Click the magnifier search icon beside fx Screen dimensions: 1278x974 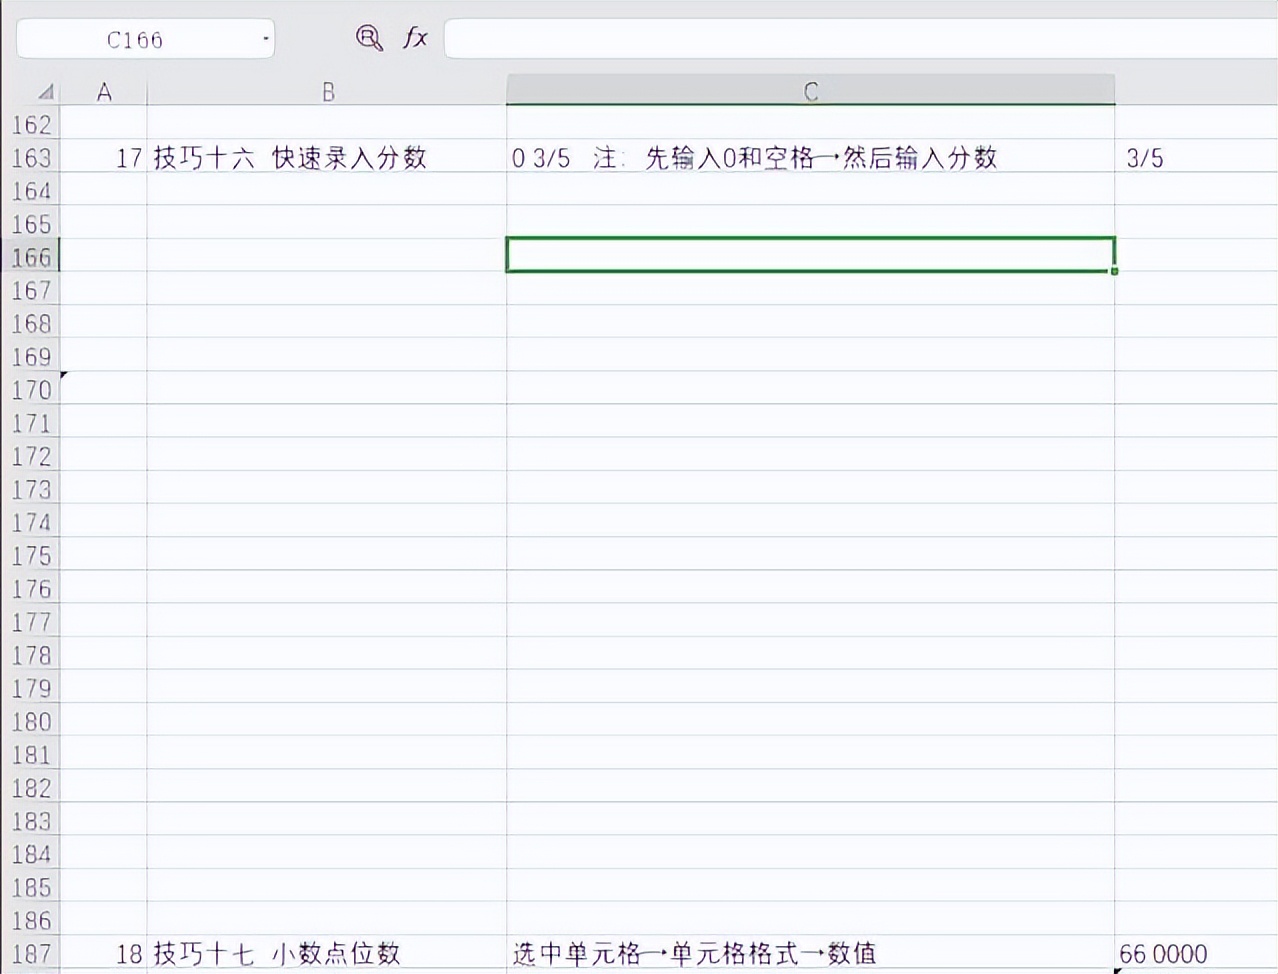pyautogui.click(x=369, y=38)
